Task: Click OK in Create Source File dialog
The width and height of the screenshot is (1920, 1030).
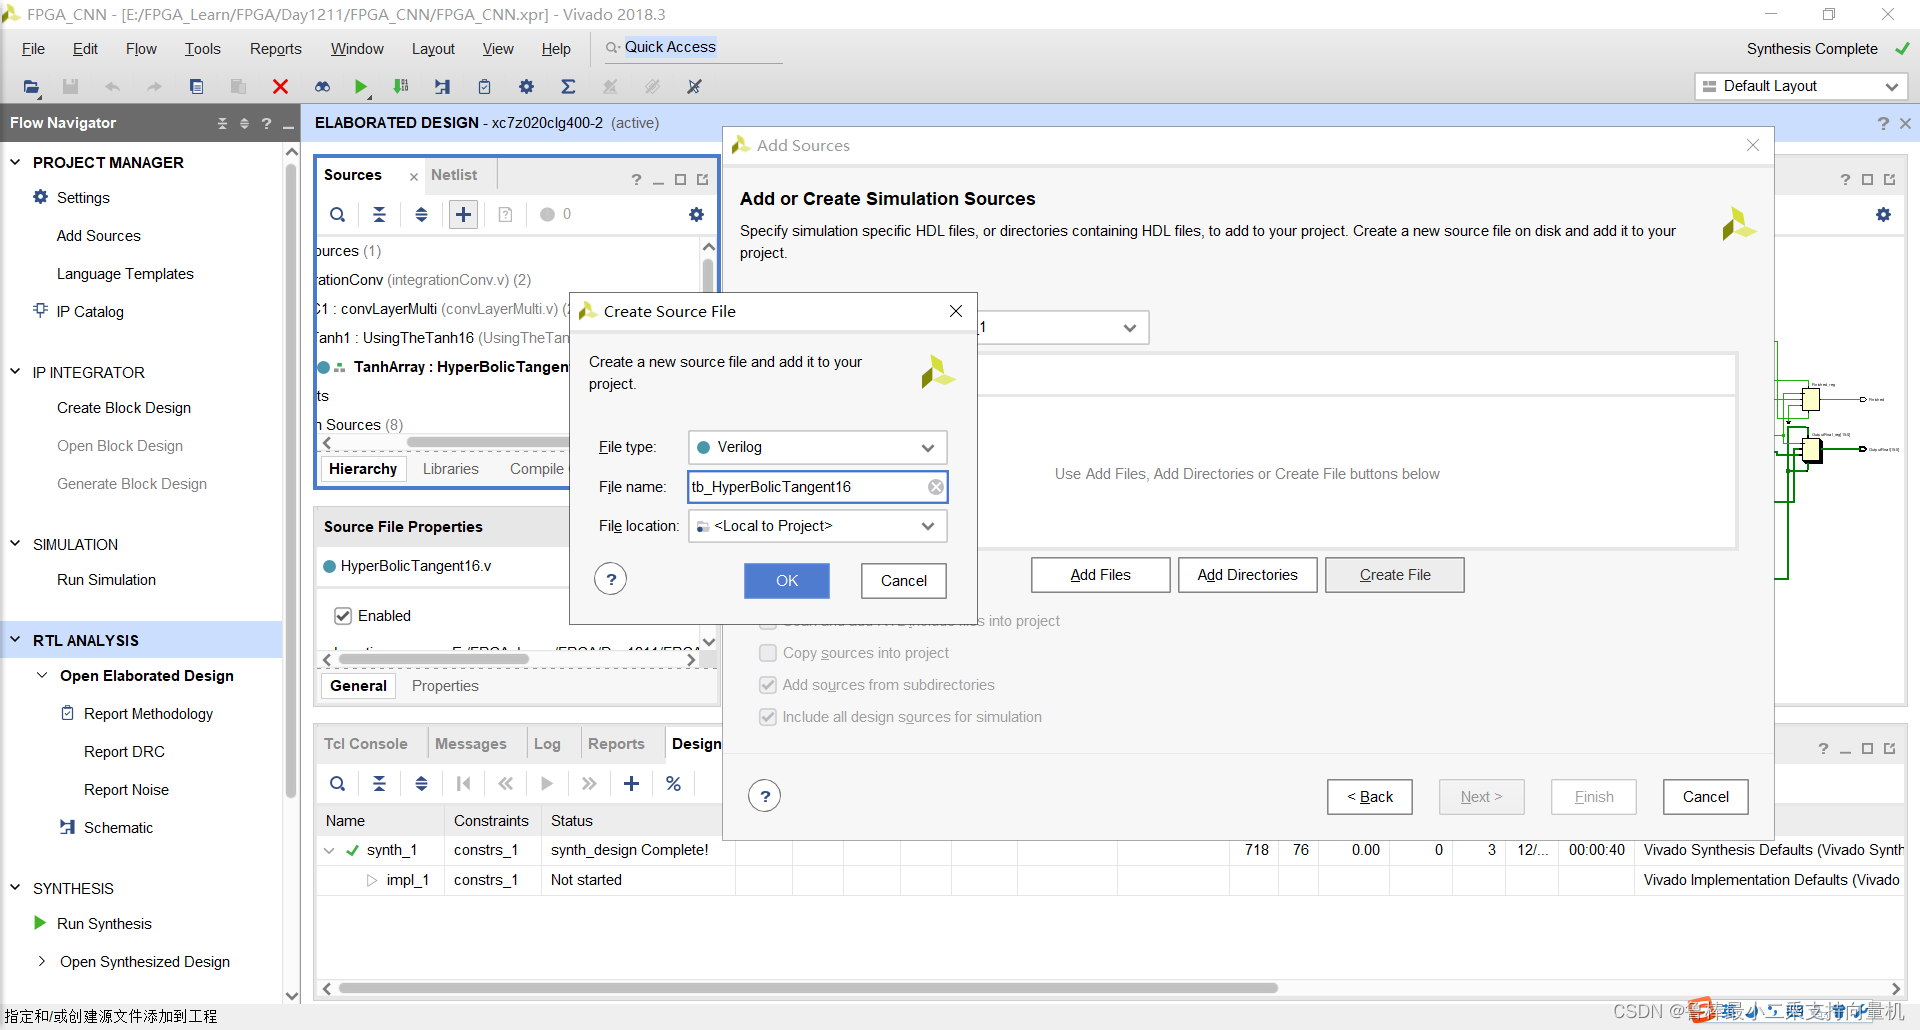Action: point(786,581)
